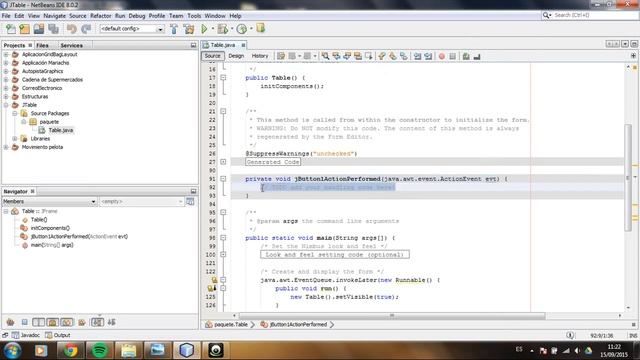Image resolution: width=640 pixels, height=360 pixels.
Task: Click the Undo arrow icon
Action: [x=72, y=29]
